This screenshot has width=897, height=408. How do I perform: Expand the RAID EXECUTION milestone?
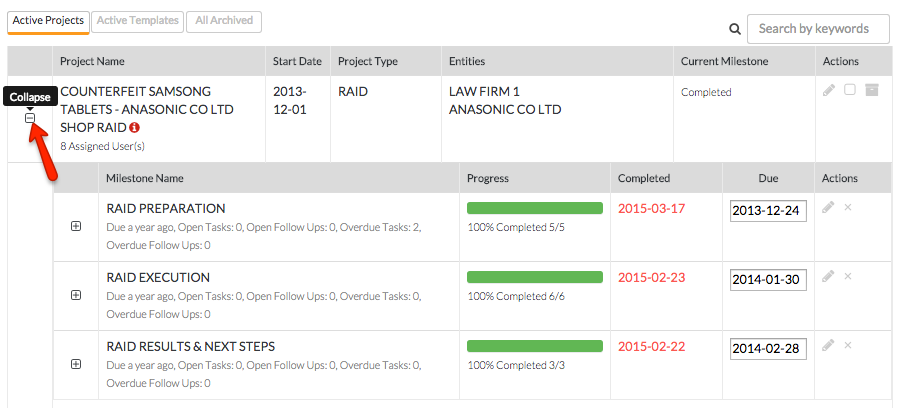pyautogui.click(x=76, y=295)
